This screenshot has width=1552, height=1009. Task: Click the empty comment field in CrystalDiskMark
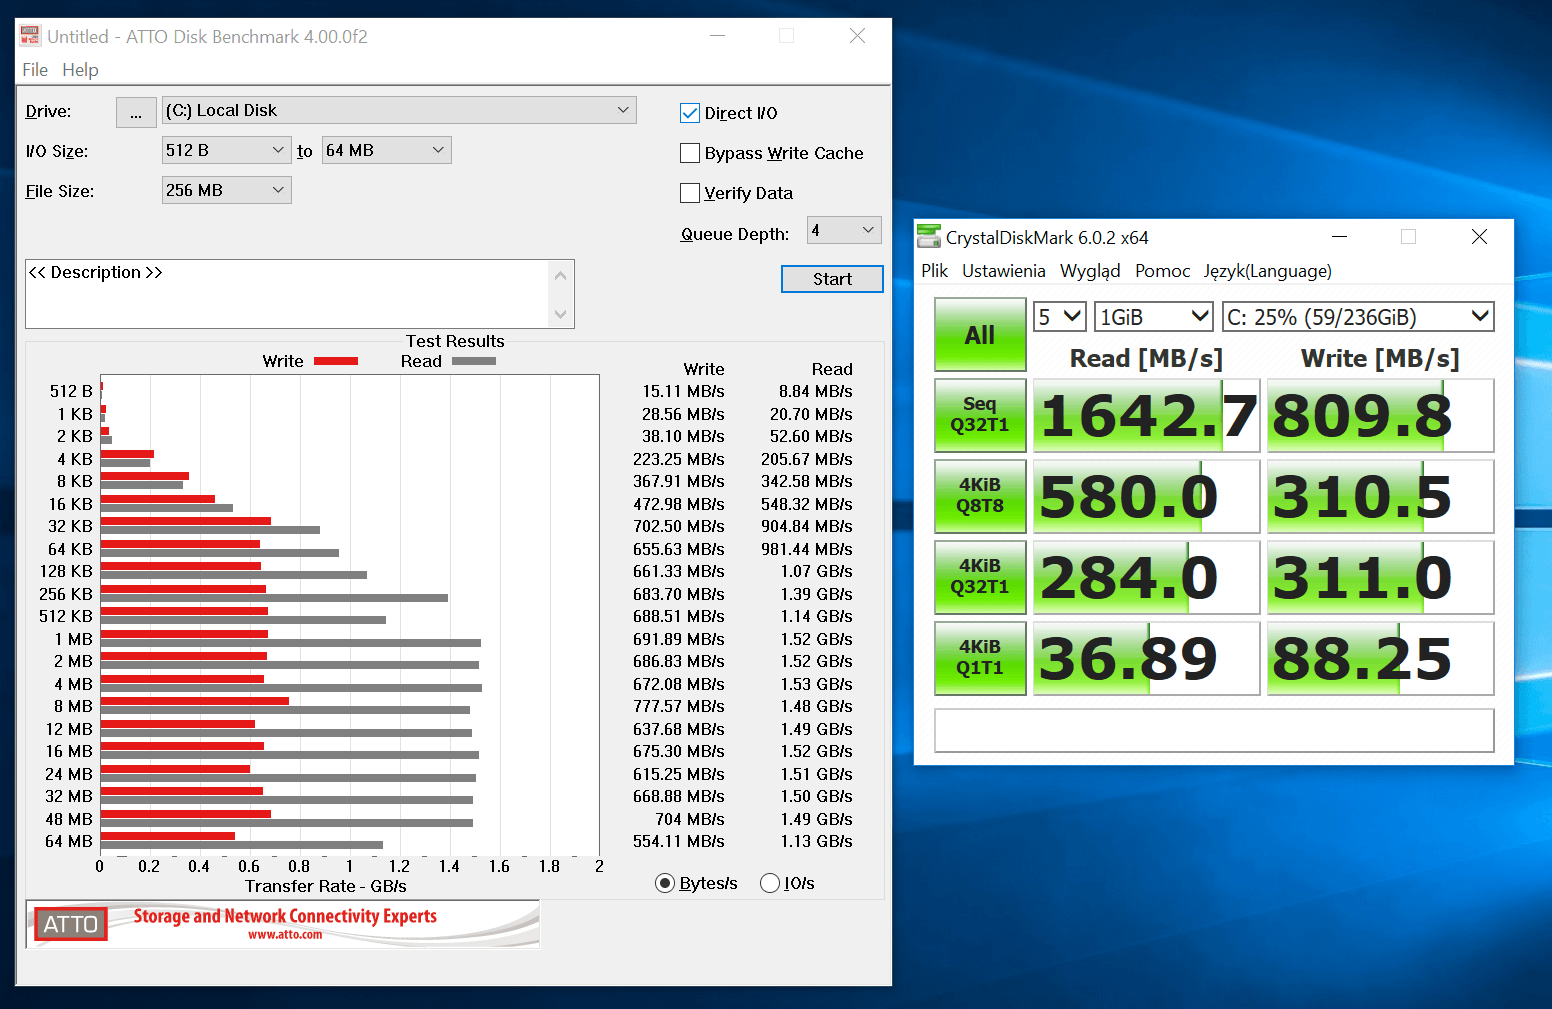pyautogui.click(x=1214, y=730)
